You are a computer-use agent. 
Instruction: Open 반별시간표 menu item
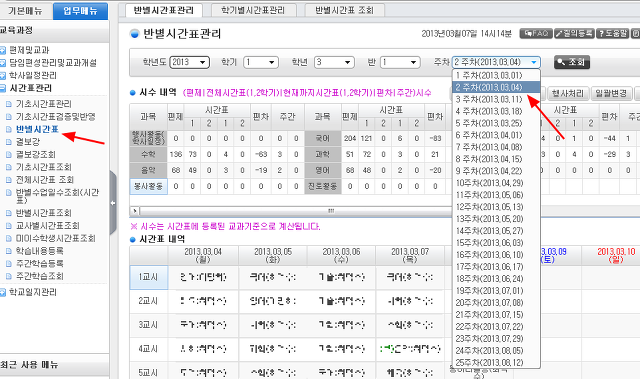tap(37, 129)
